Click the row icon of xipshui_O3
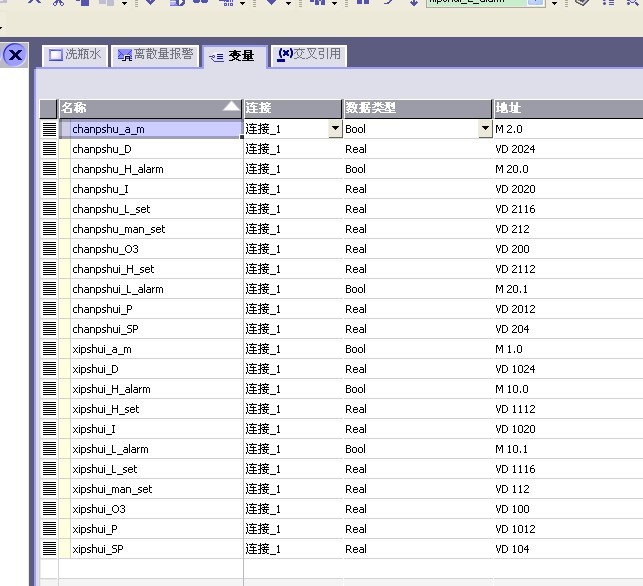This screenshot has width=643, height=586. 49,509
